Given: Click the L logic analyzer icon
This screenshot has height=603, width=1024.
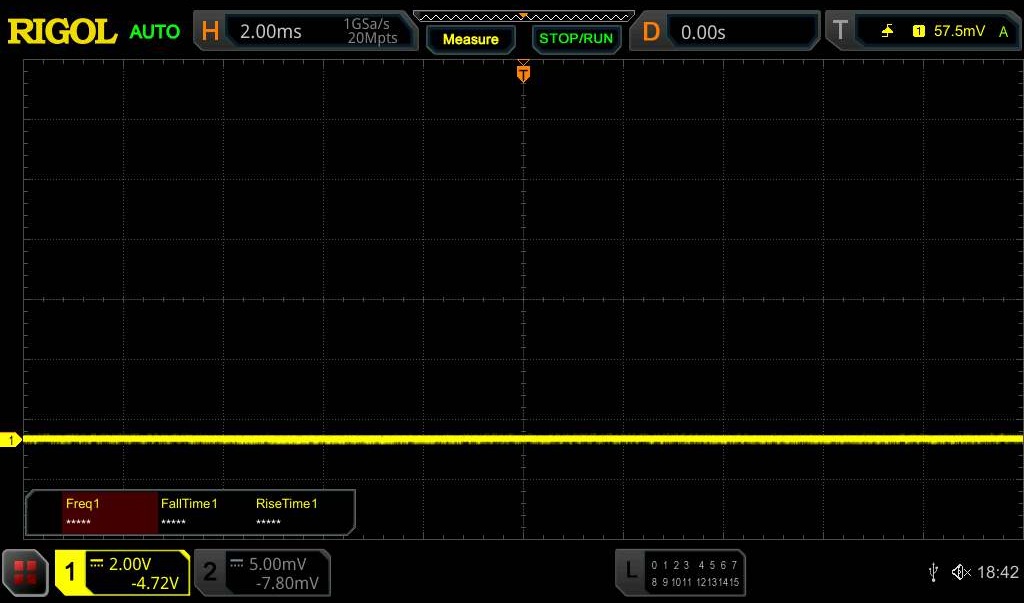Looking at the screenshot, I should point(630,572).
